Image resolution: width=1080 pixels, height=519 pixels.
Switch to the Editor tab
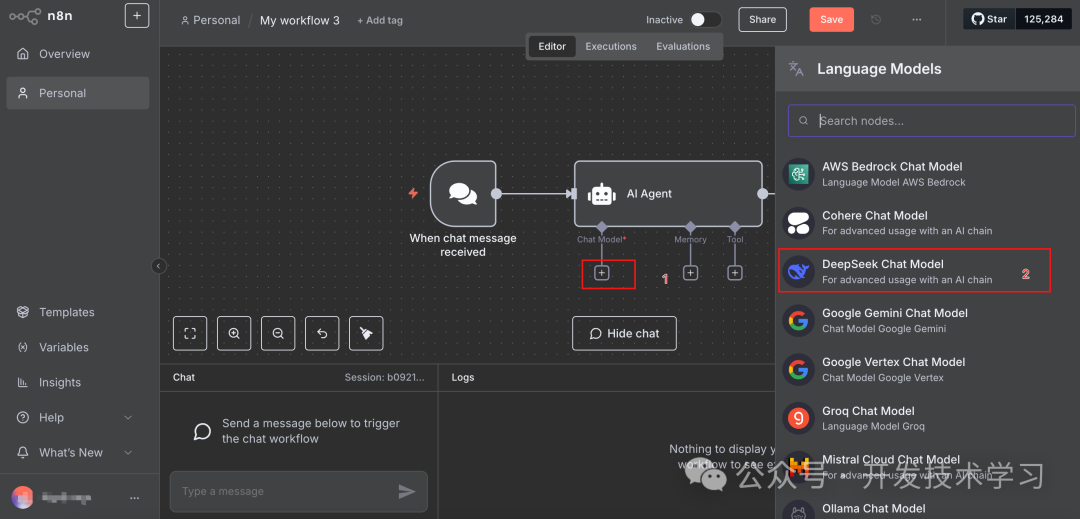pyautogui.click(x=552, y=46)
